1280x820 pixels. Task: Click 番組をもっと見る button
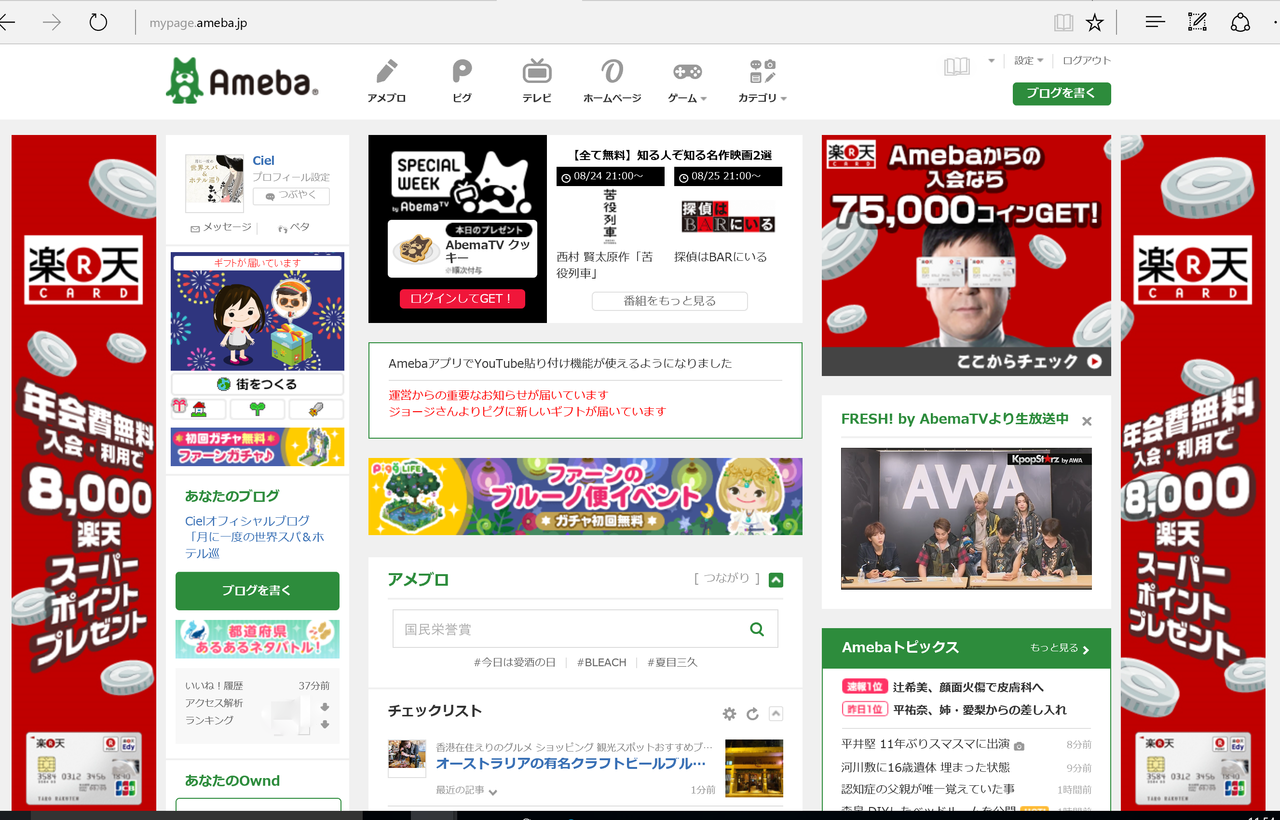pyautogui.click(x=669, y=301)
